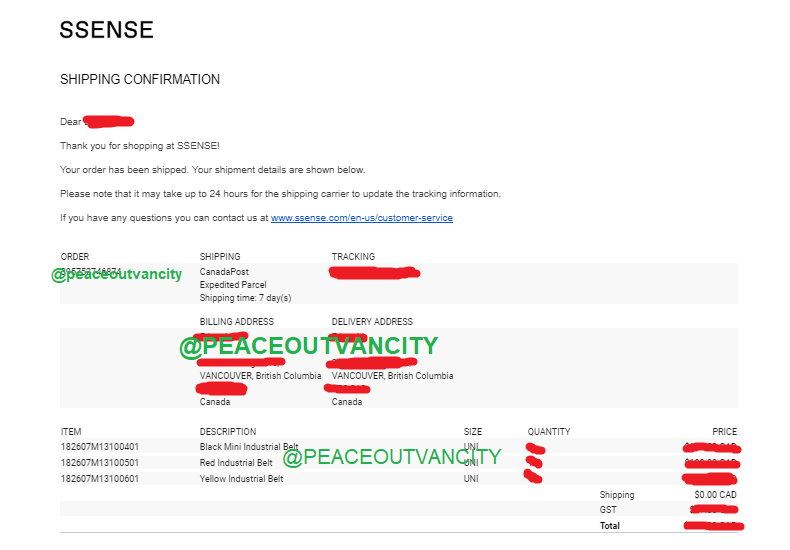
Task: Select the Black Mini Industrial Belt description
Action: (249, 447)
